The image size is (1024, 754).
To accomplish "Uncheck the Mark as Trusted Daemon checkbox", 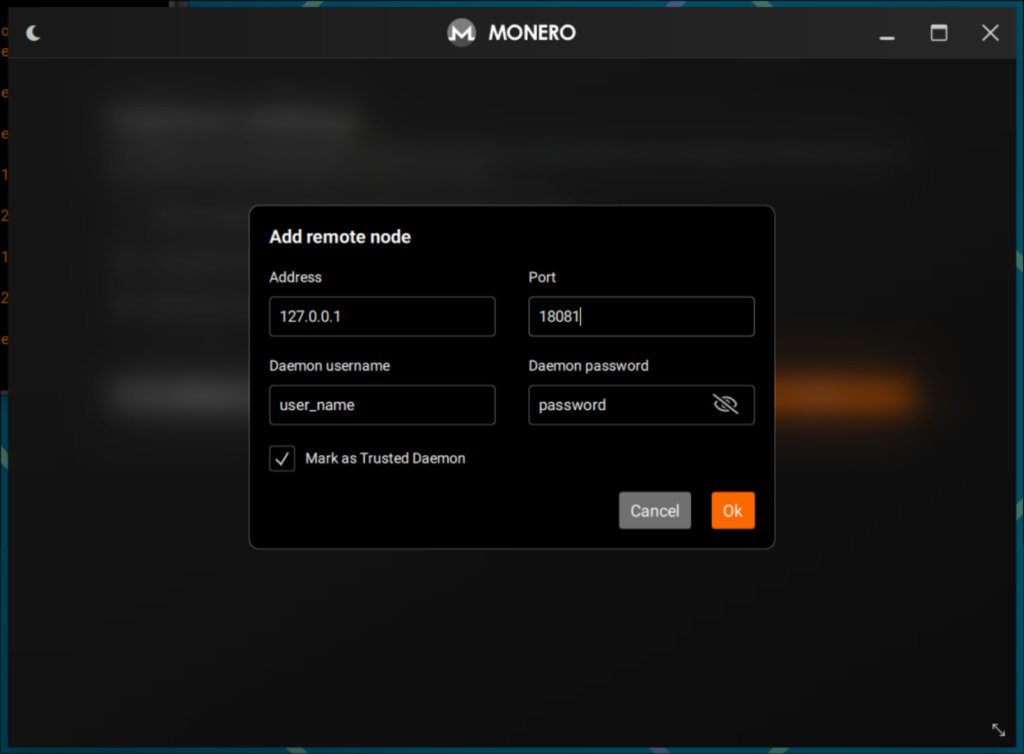I will click(x=281, y=458).
